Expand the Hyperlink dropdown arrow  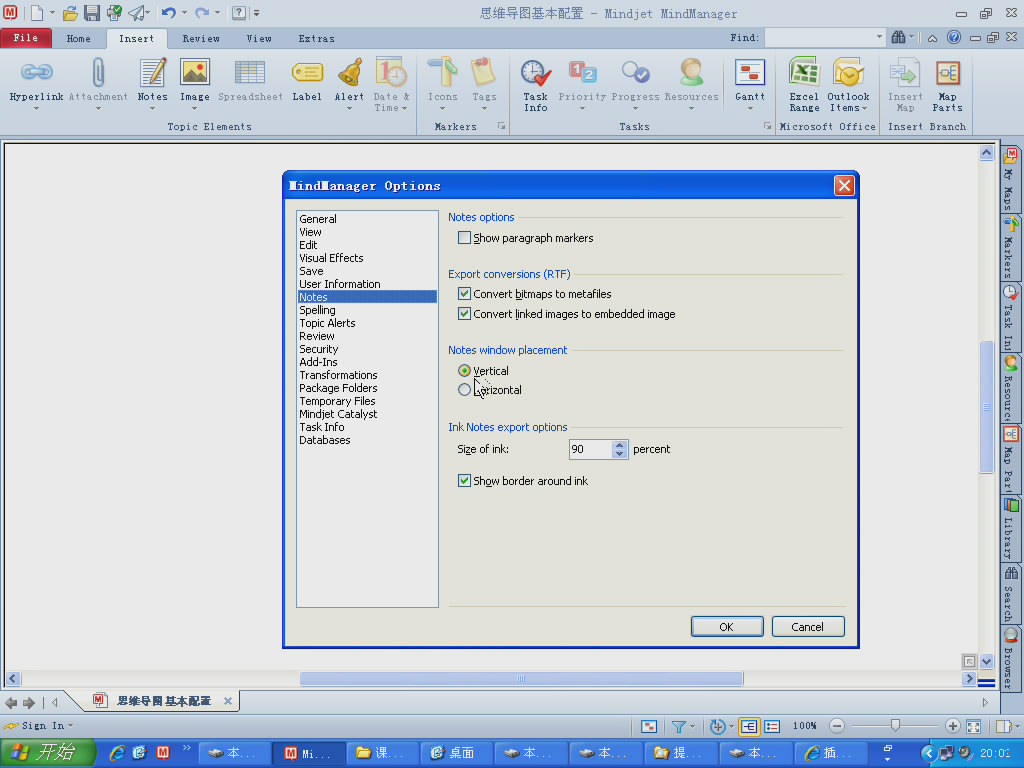click(37, 108)
